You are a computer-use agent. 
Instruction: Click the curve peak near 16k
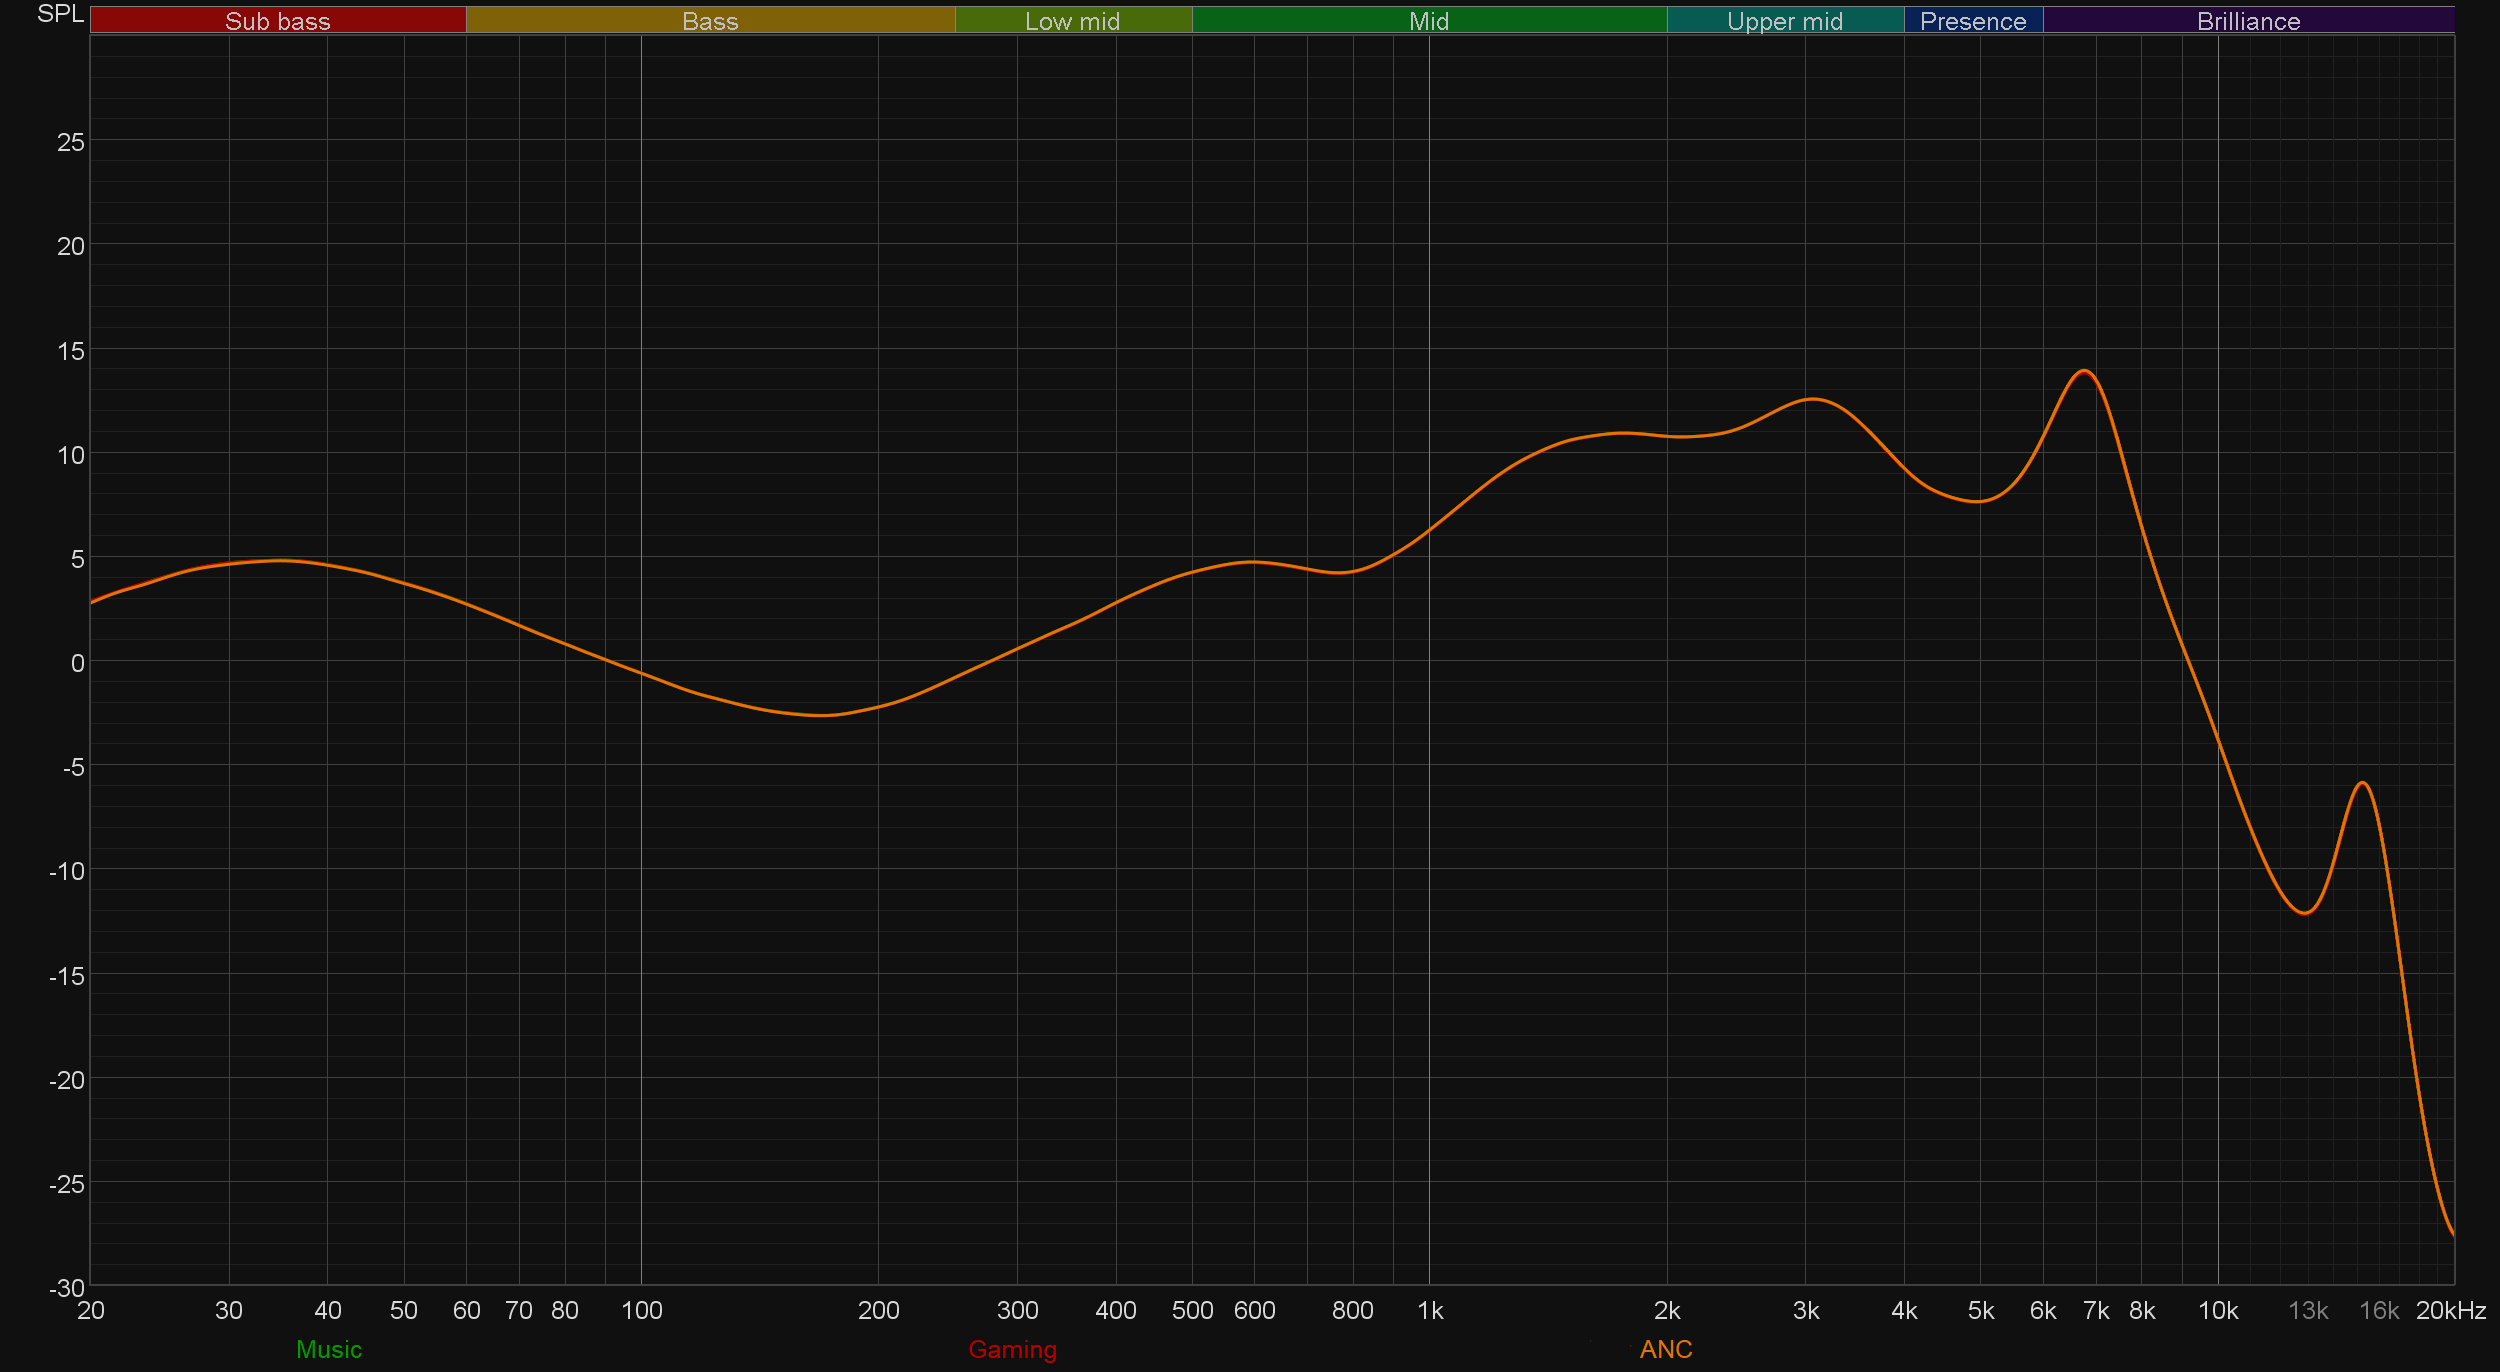pyautogui.click(x=2362, y=783)
